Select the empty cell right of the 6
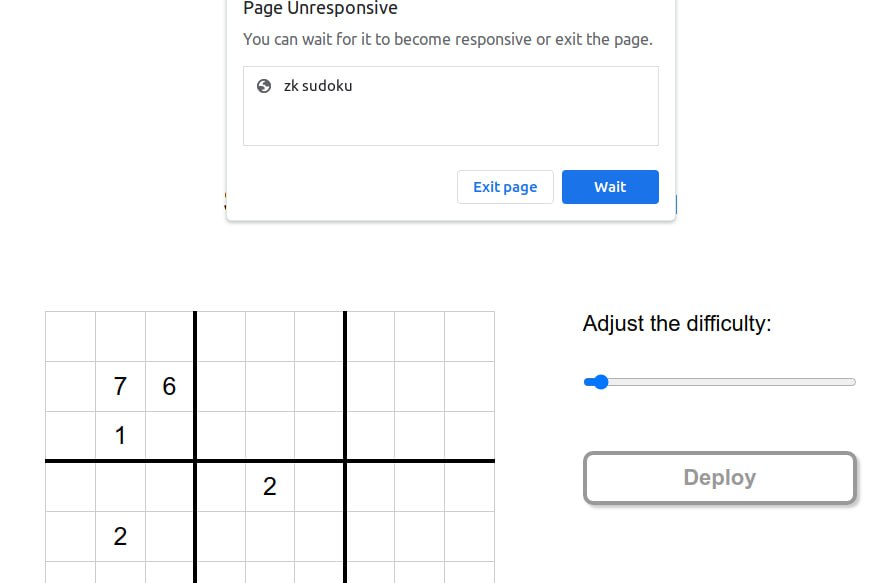Screen dimensions: 888x583 tap(220, 386)
